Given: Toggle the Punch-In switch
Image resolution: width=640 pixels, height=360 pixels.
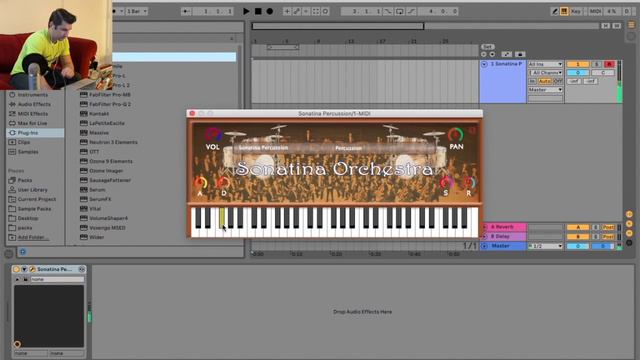Looking at the screenshot, I should [x=388, y=11].
